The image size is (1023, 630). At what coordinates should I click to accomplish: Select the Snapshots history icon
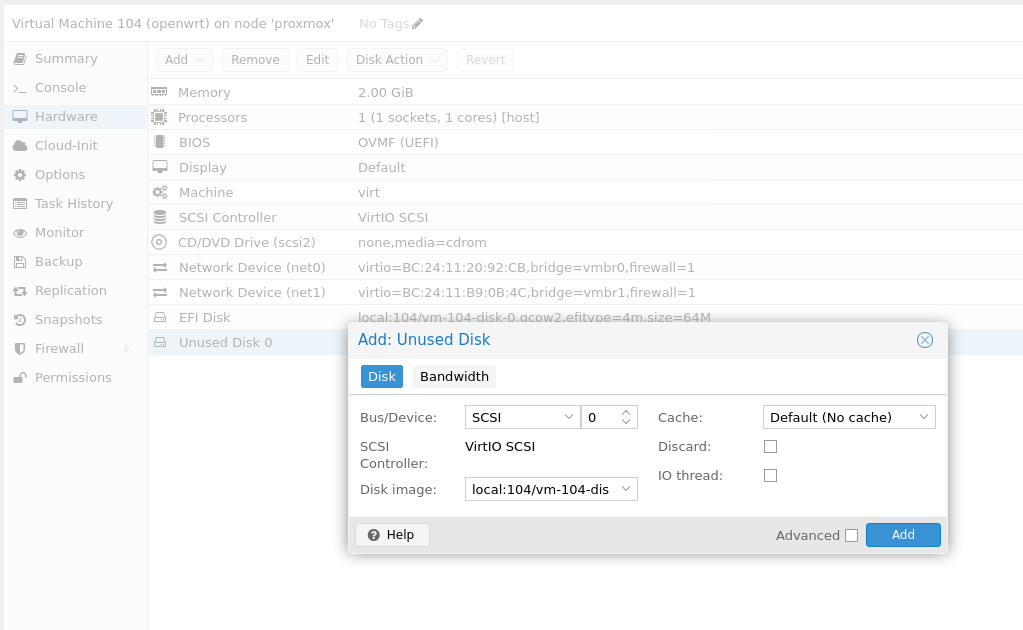pyautogui.click(x=19, y=320)
